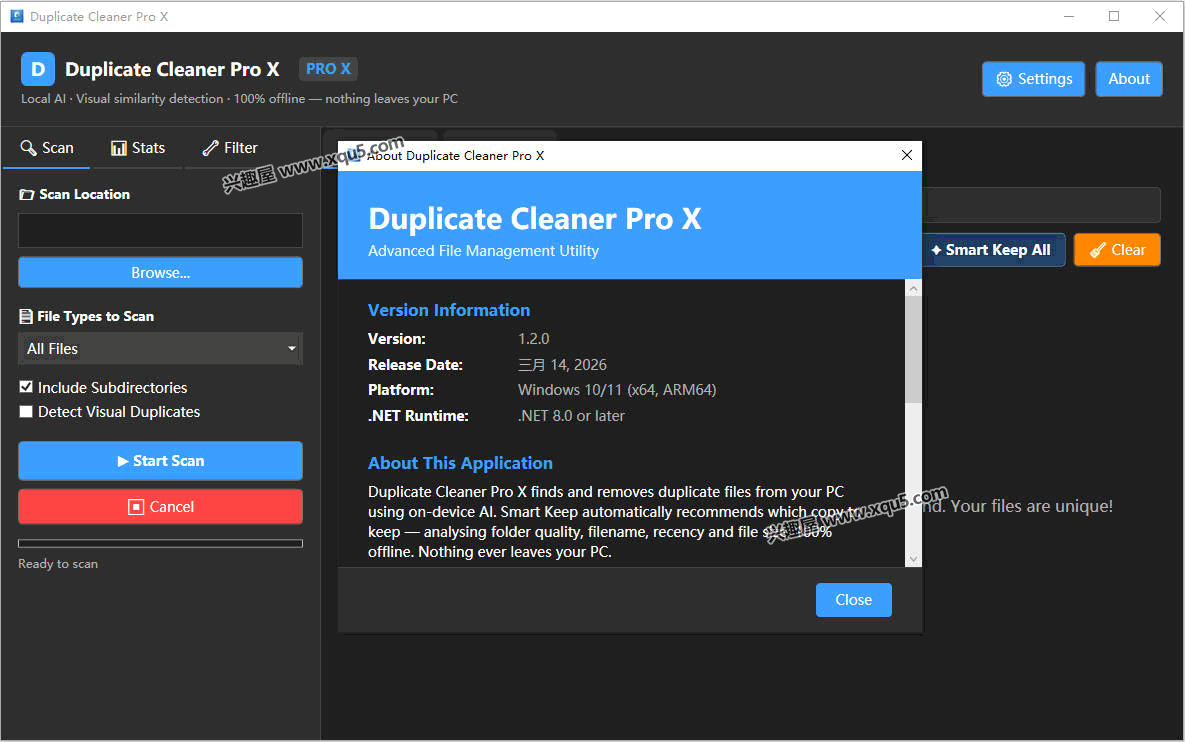Click the PRO X badge
The image size is (1185, 742).
pos(328,69)
